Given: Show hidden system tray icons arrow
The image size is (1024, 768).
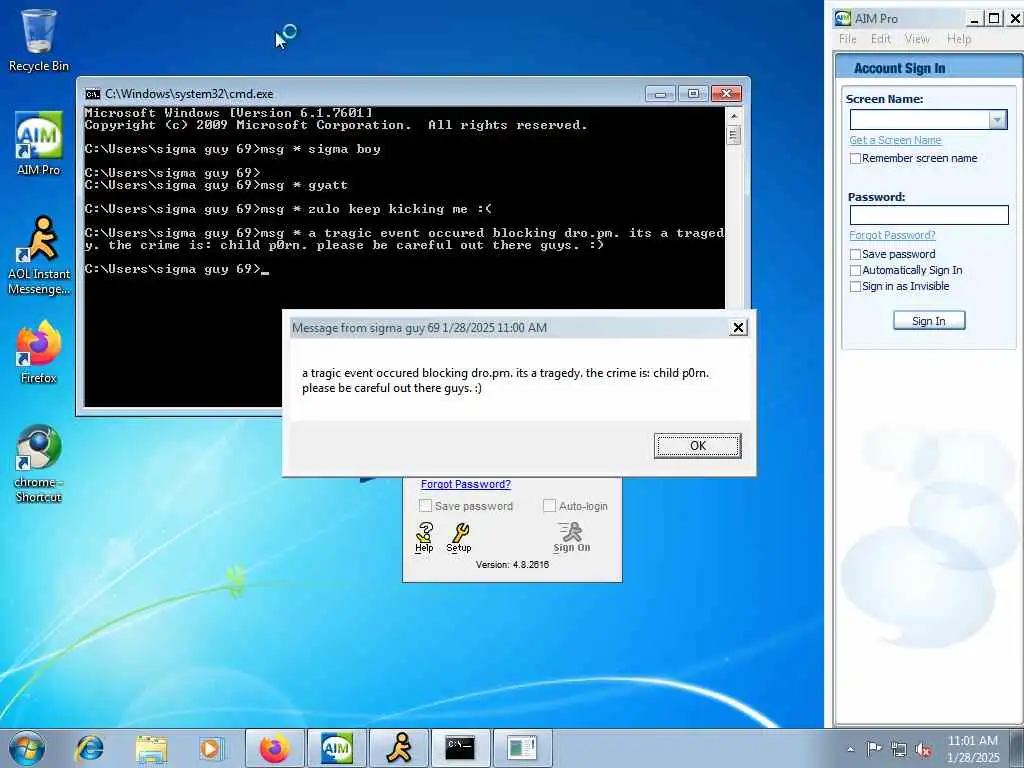Looking at the screenshot, I should [x=850, y=749].
